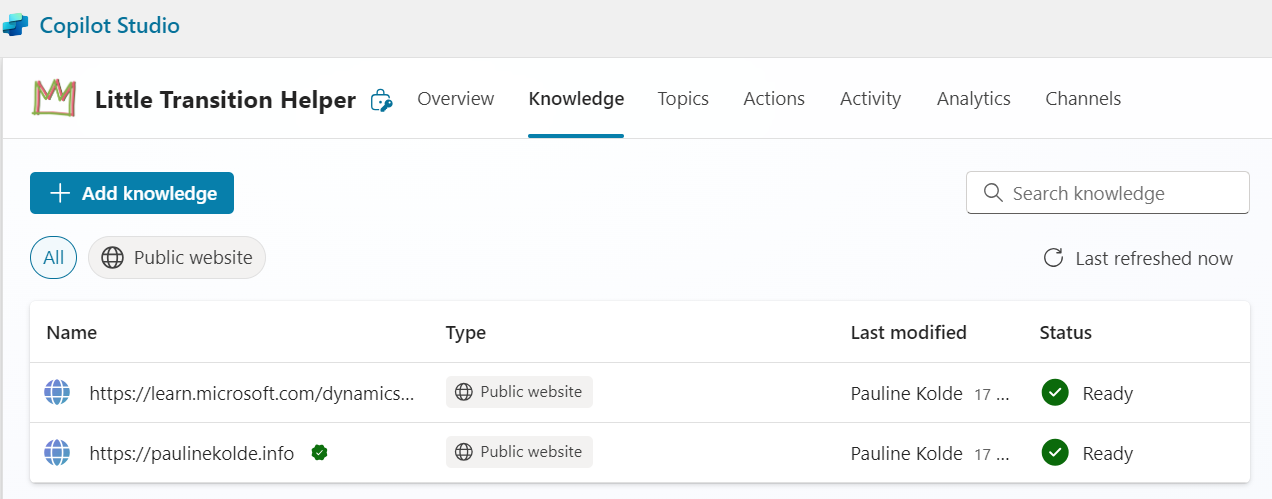Click the globe icon of the paulinekolde.info row
1272x499 pixels.
click(x=58, y=453)
